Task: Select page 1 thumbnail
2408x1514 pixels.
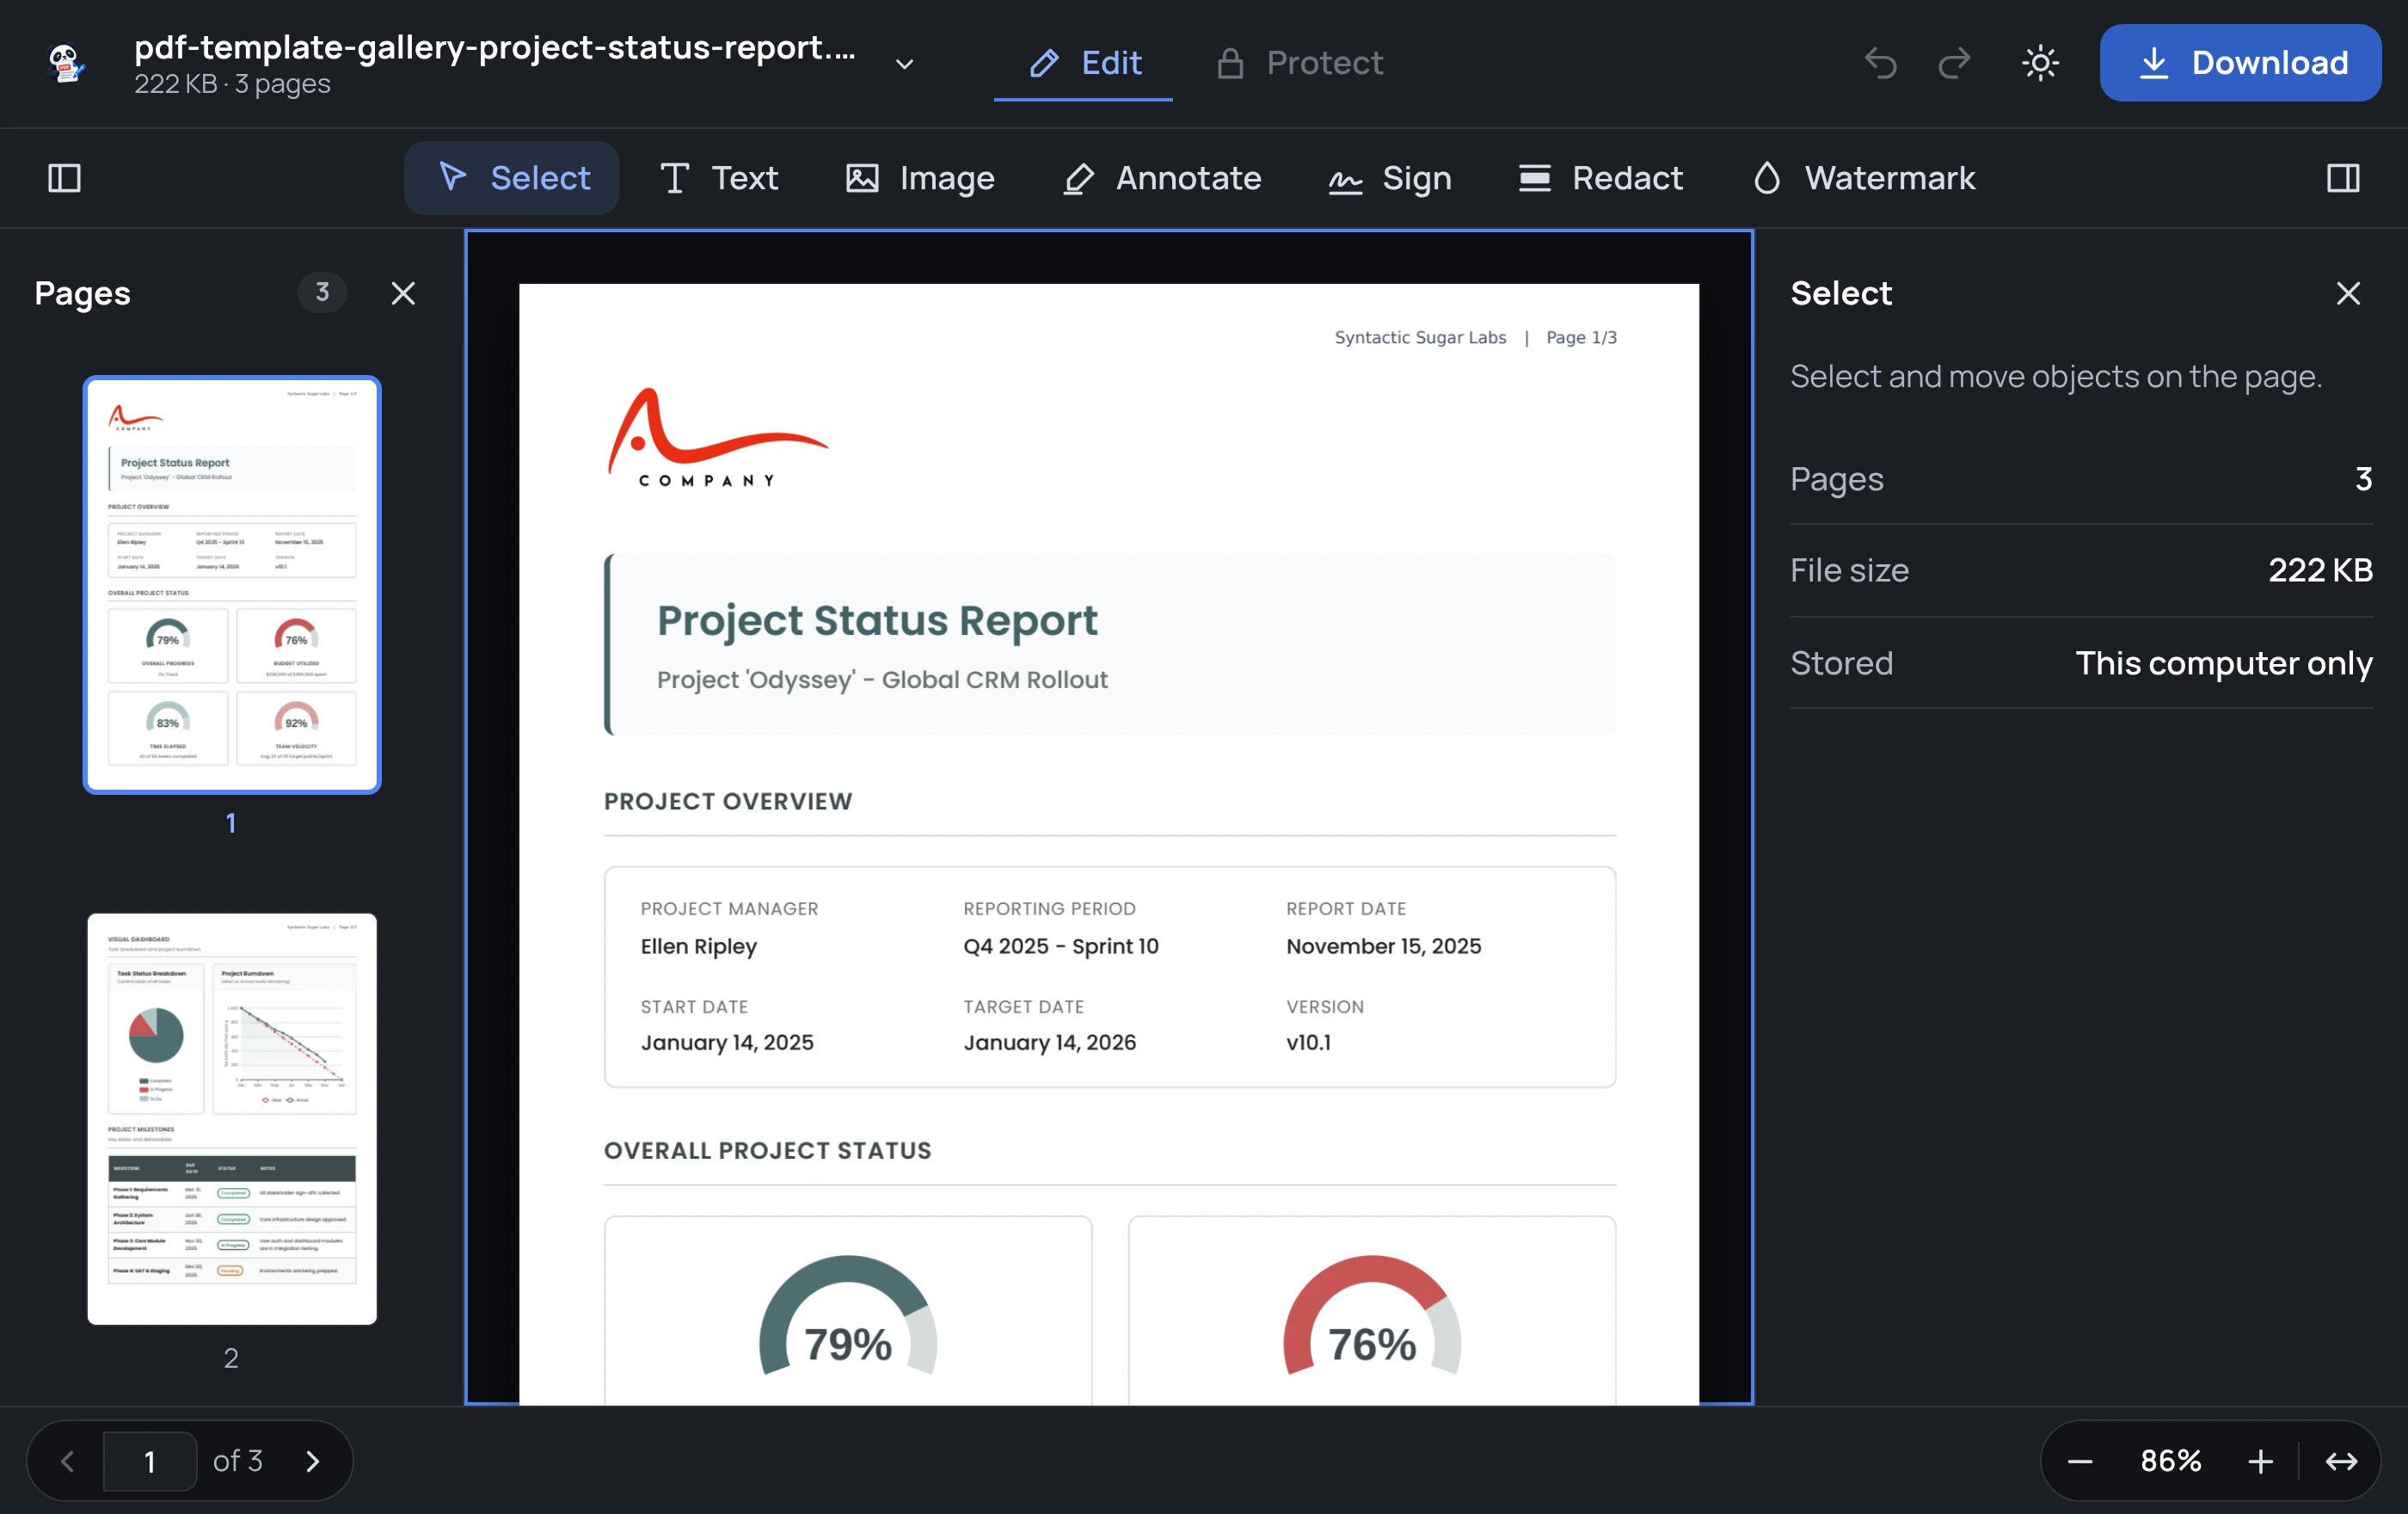Action: 232,585
